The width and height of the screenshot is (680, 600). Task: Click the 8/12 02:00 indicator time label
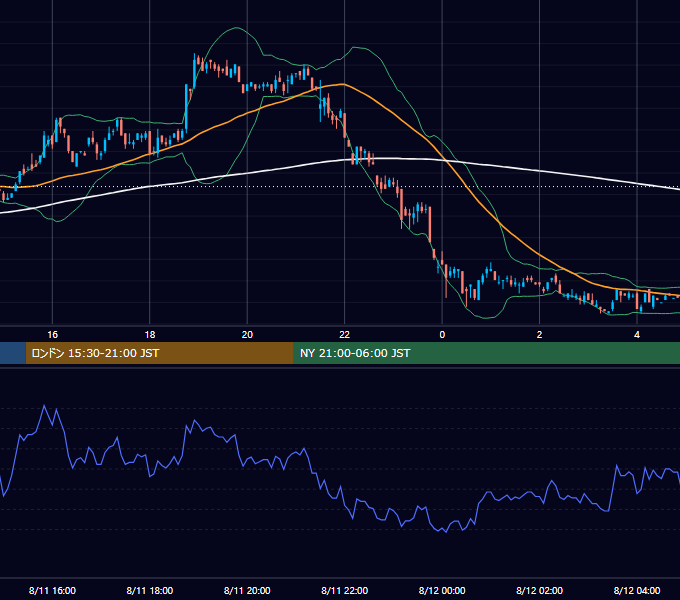[x=539, y=590]
